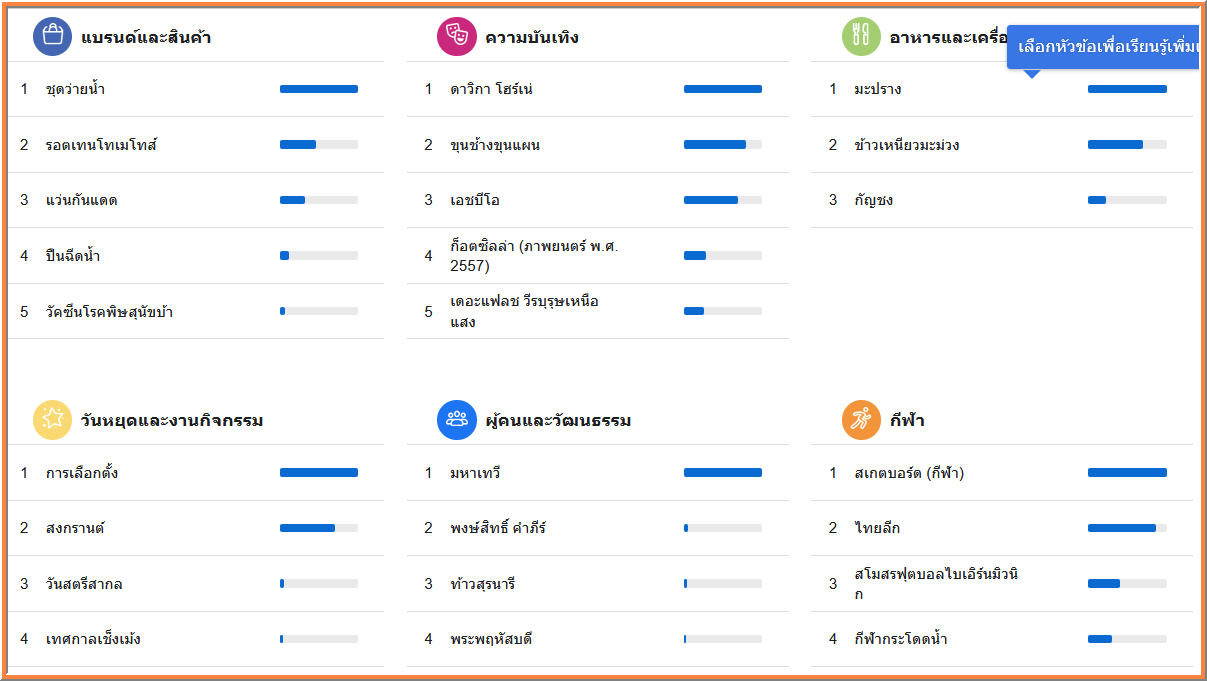Select the มหาเทวี topic row
1207x681 pixels.
pos(477,472)
